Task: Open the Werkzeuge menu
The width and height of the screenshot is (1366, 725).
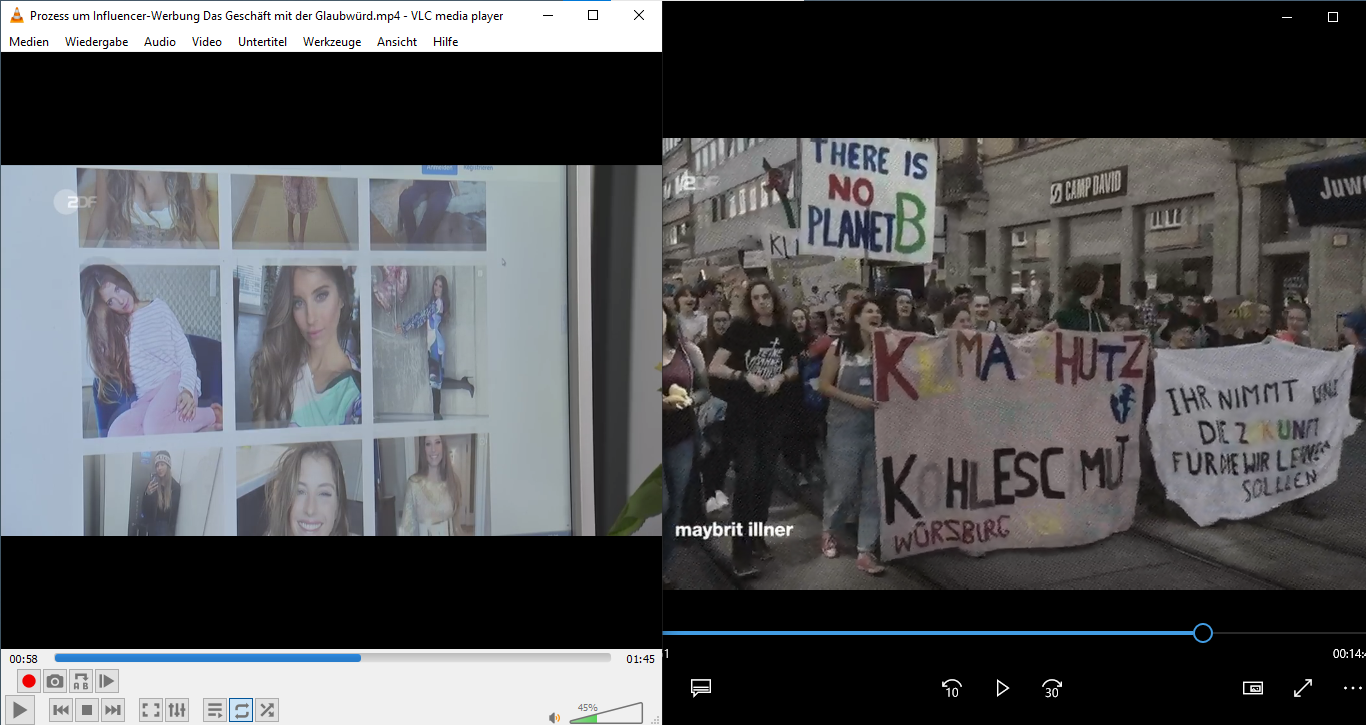Action: pyautogui.click(x=332, y=42)
